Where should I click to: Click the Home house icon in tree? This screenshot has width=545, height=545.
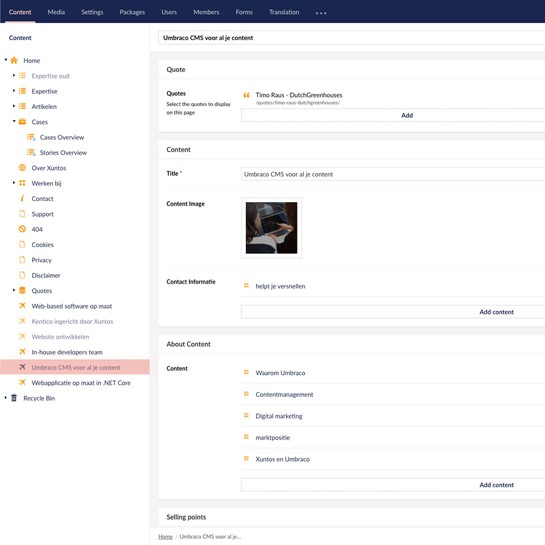click(14, 60)
